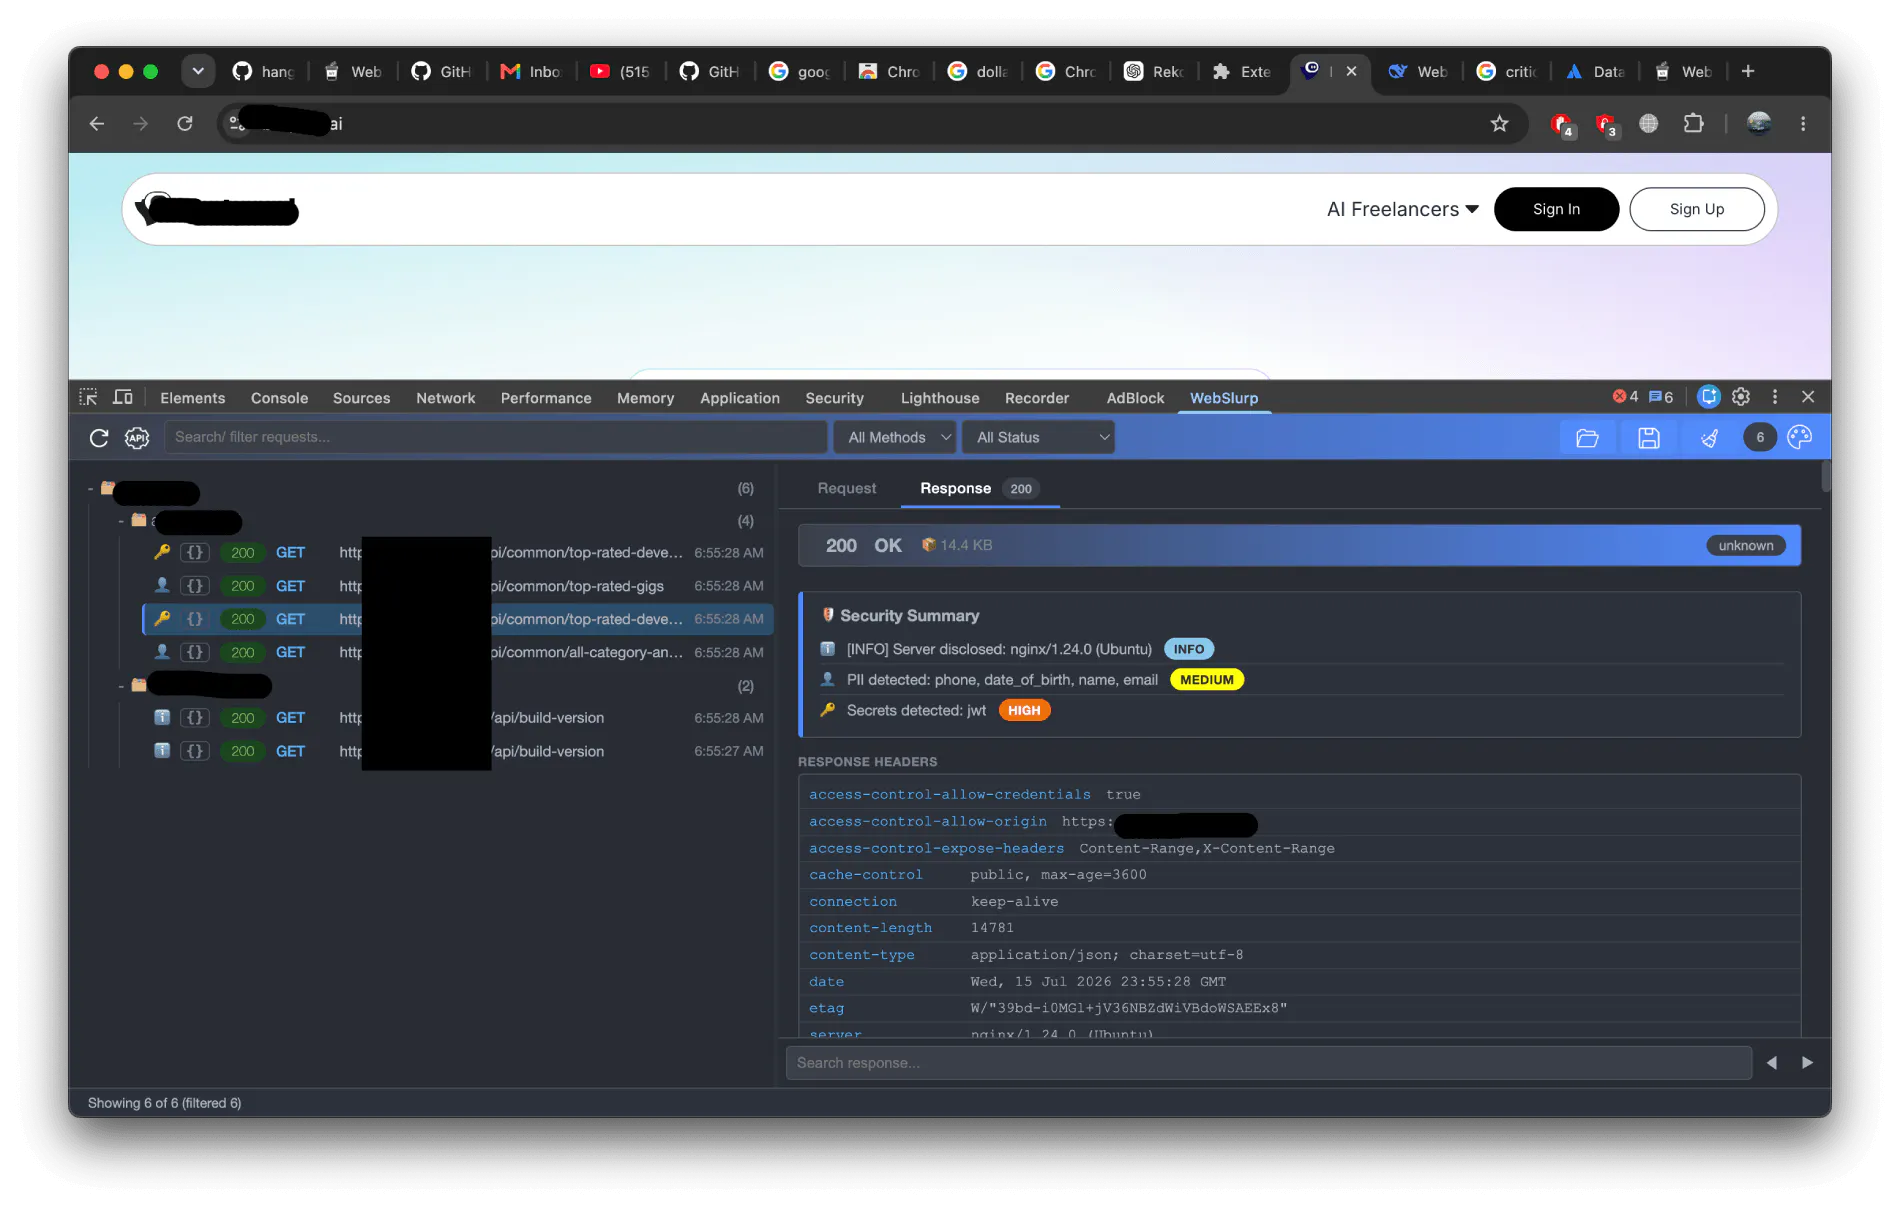Viewport: 1900px width, 1208px height.
Task: Click the MEDIUM severity badge
Action: click(1206, 680)
